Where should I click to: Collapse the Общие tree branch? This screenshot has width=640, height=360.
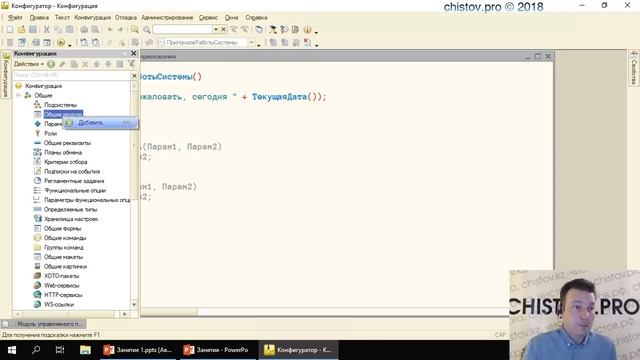18,95
